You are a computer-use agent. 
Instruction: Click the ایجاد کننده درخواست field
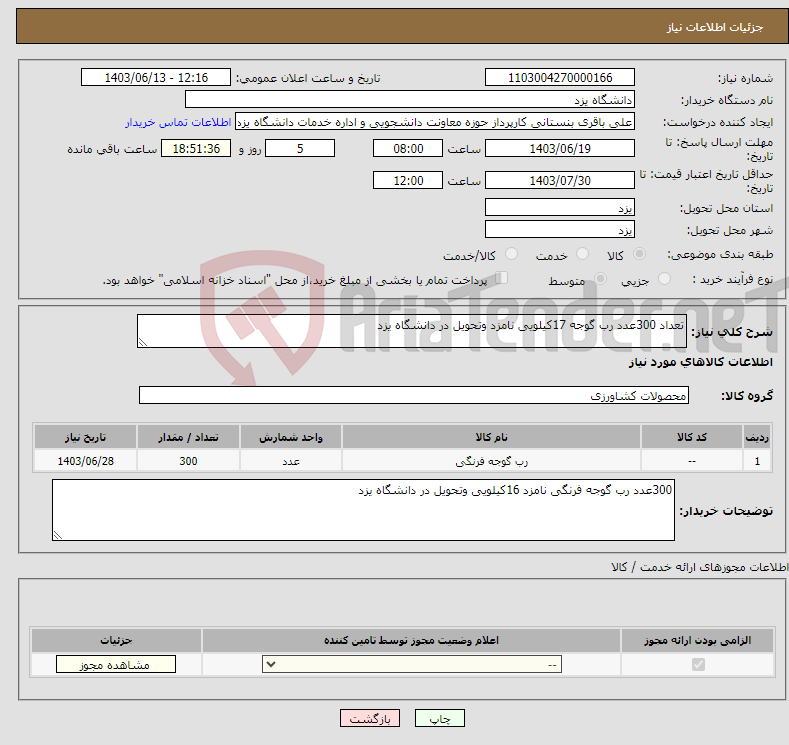click(x=435, y=122)
